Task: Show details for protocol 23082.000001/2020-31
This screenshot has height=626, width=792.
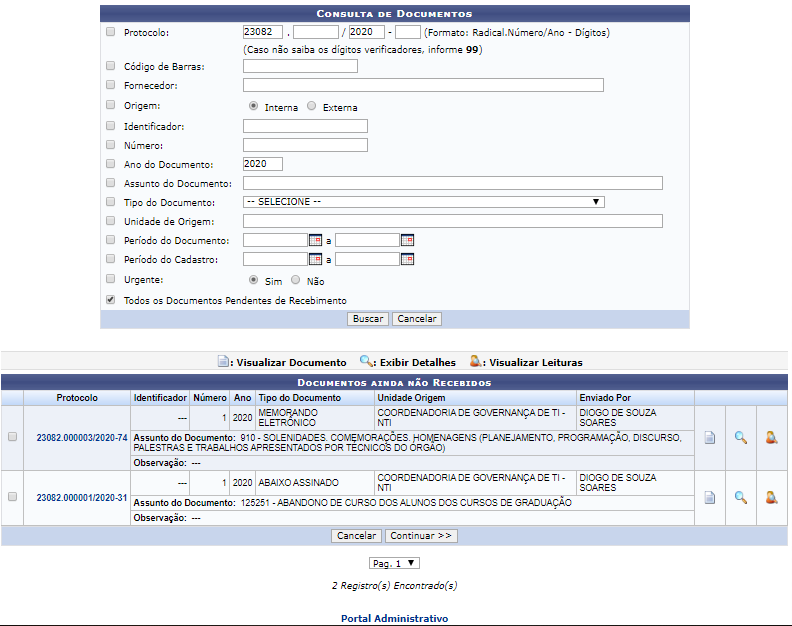Action: click(740, 498)
